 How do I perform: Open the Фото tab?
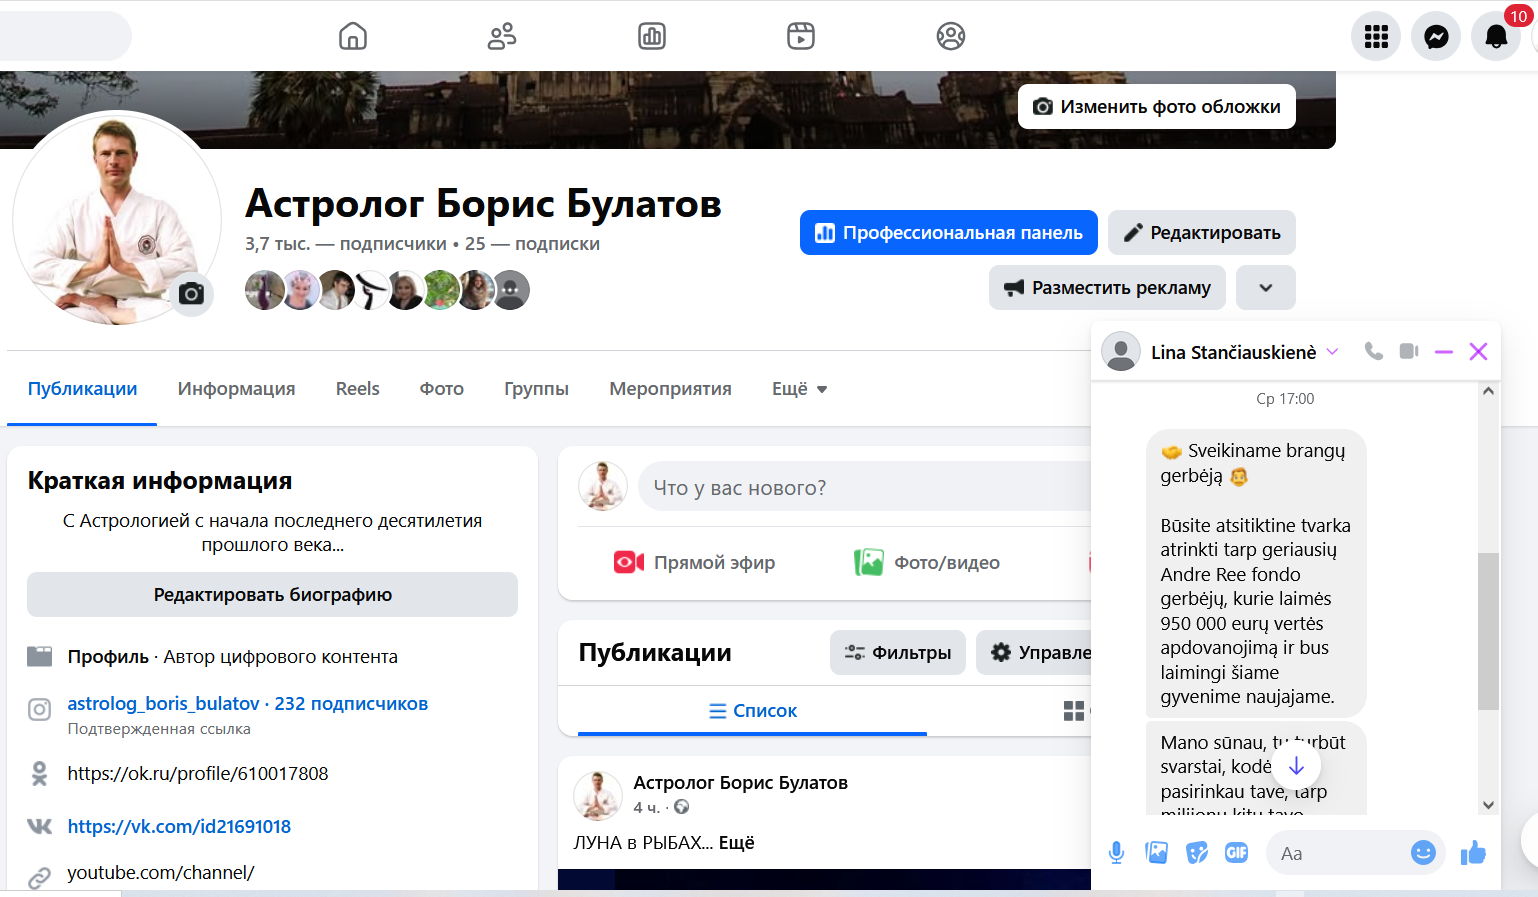[442, 389]
